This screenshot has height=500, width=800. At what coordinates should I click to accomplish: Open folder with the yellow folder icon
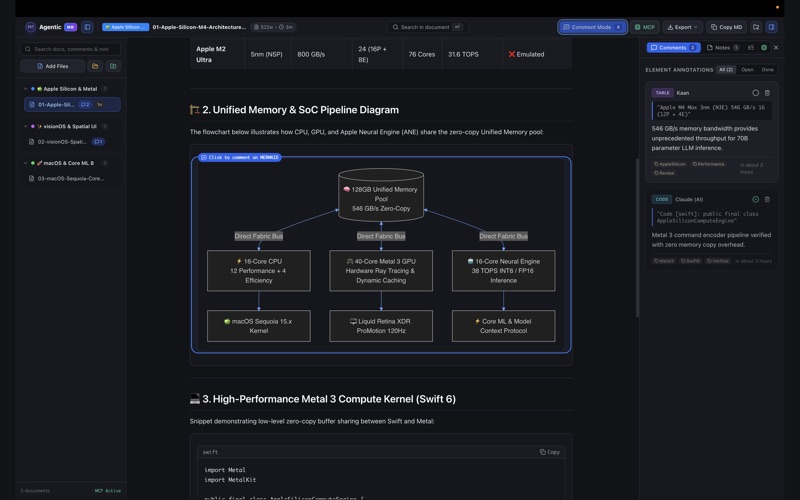95,66
